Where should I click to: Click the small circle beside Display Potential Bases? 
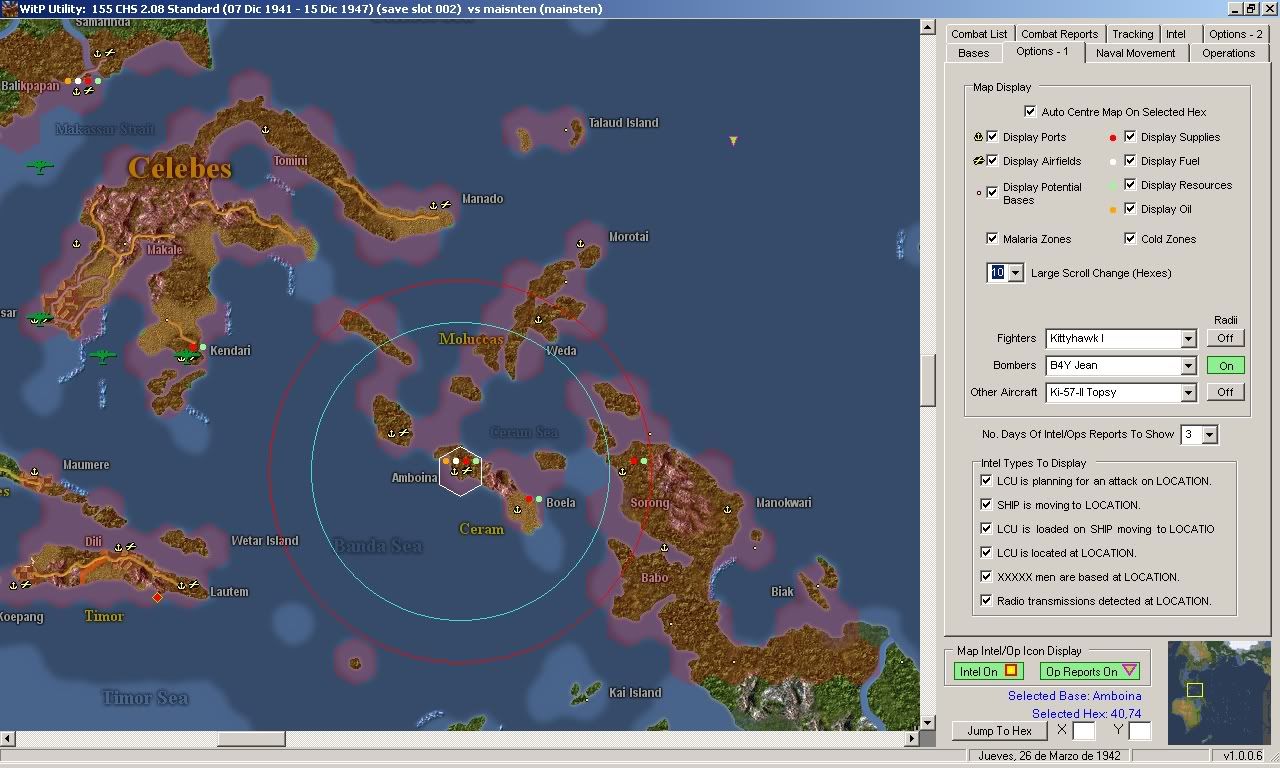click(979, 193)
